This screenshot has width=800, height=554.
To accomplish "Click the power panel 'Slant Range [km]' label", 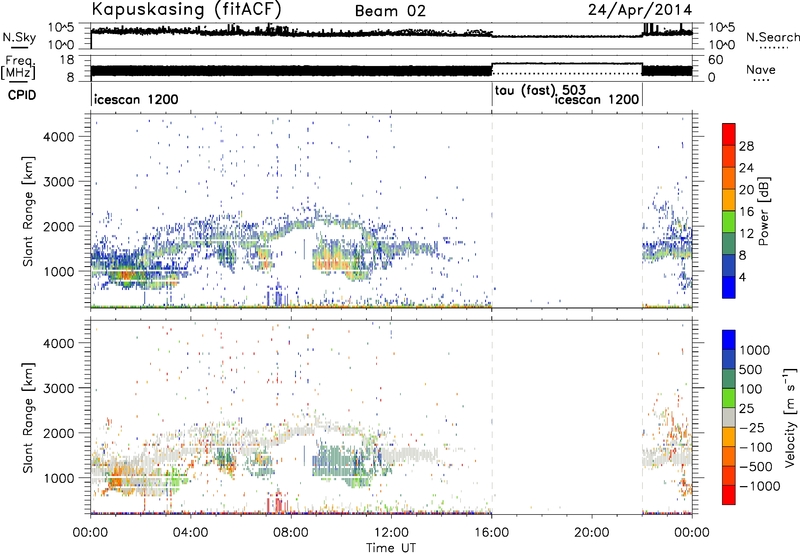I will pos(29,211).
